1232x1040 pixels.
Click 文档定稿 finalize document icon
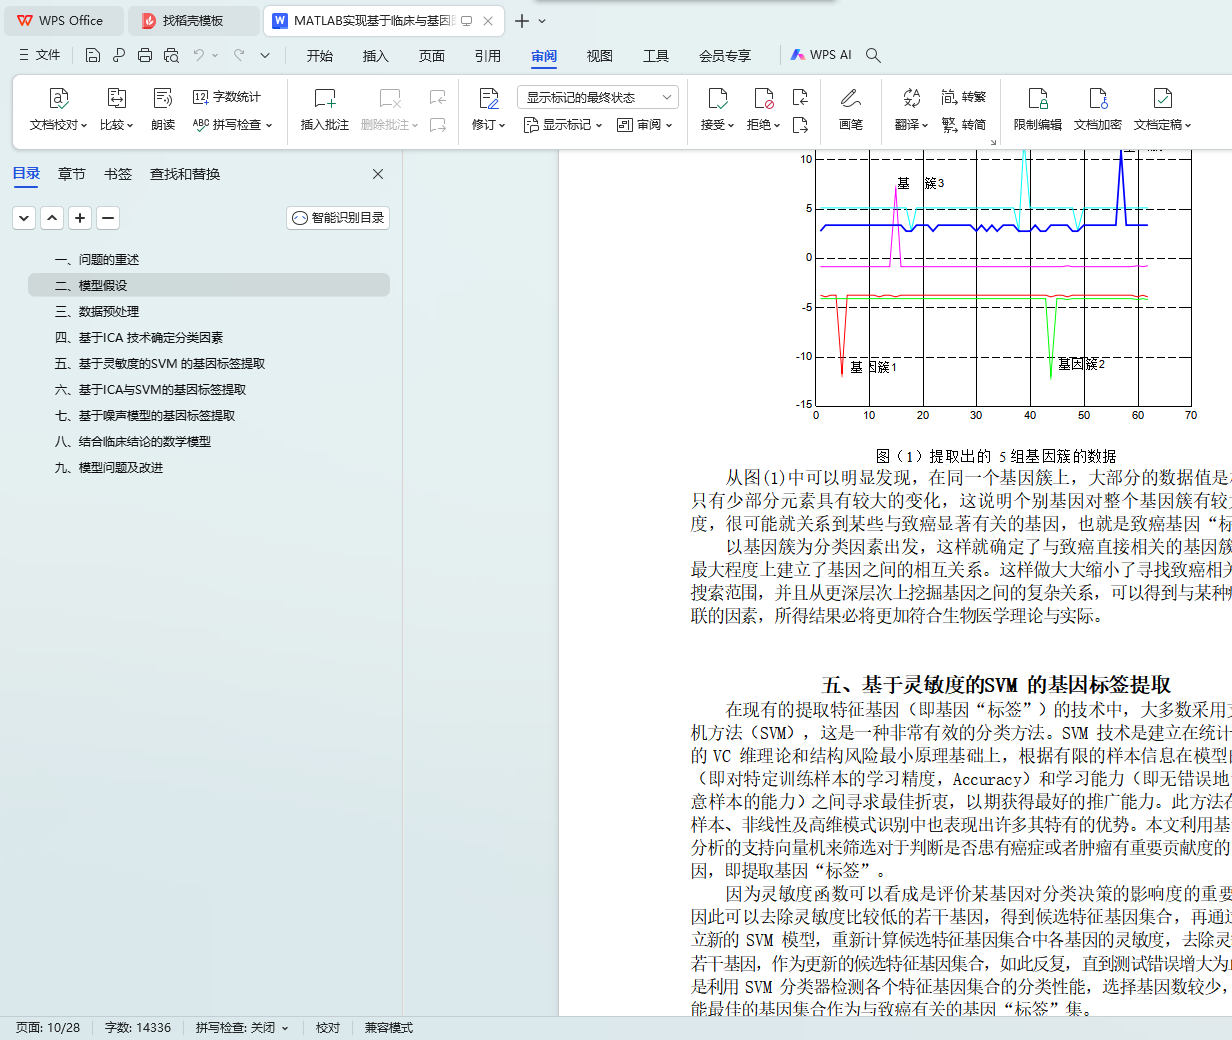tap(1162, 98)
